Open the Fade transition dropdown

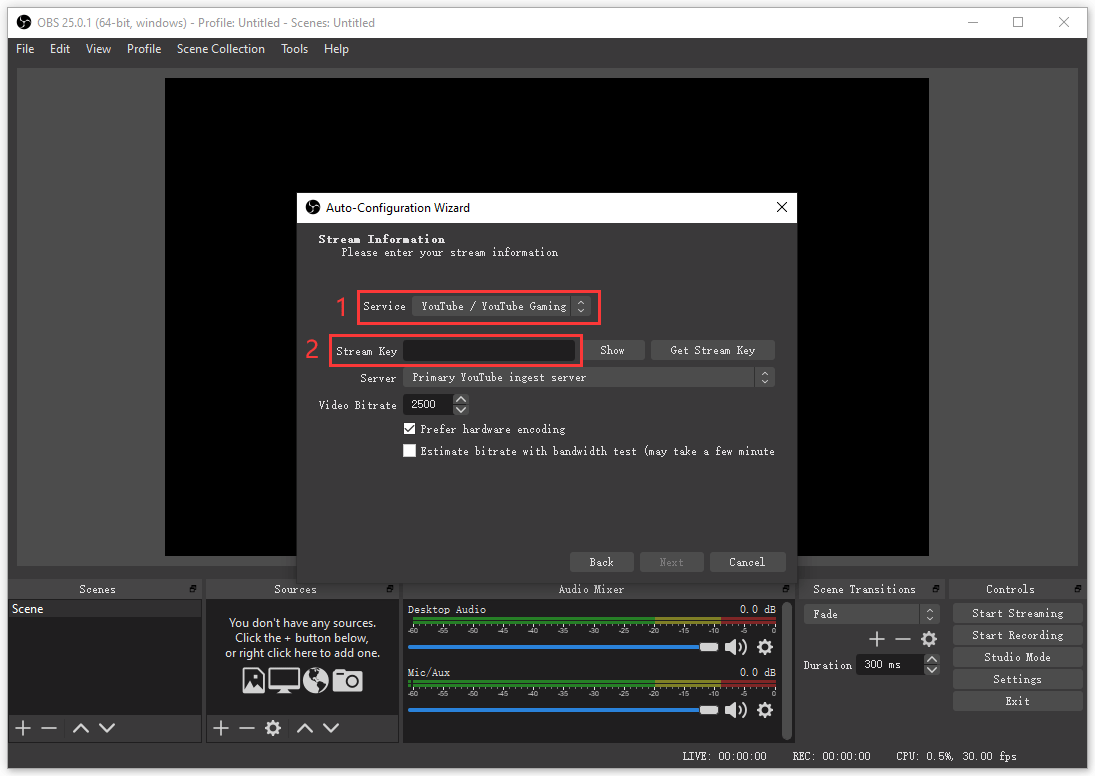click(872, 614)
